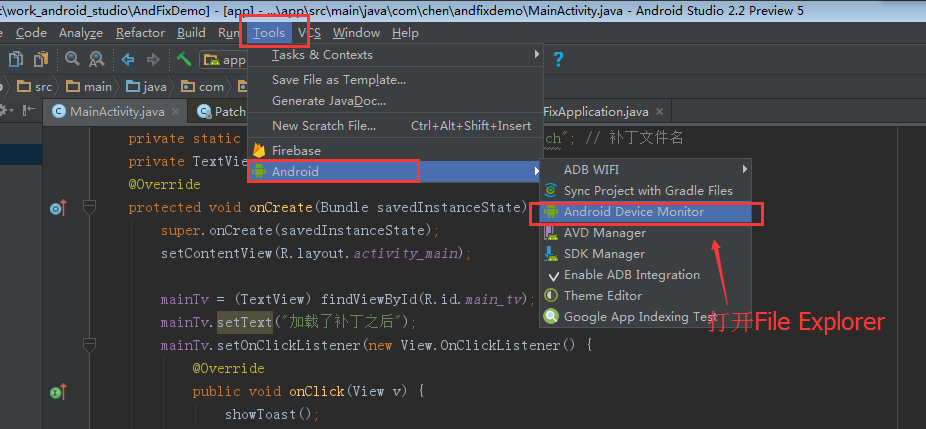Screen dimensions: 926x429
Task: Click the Find magnifier icon
Action: [x=72, y=59]
